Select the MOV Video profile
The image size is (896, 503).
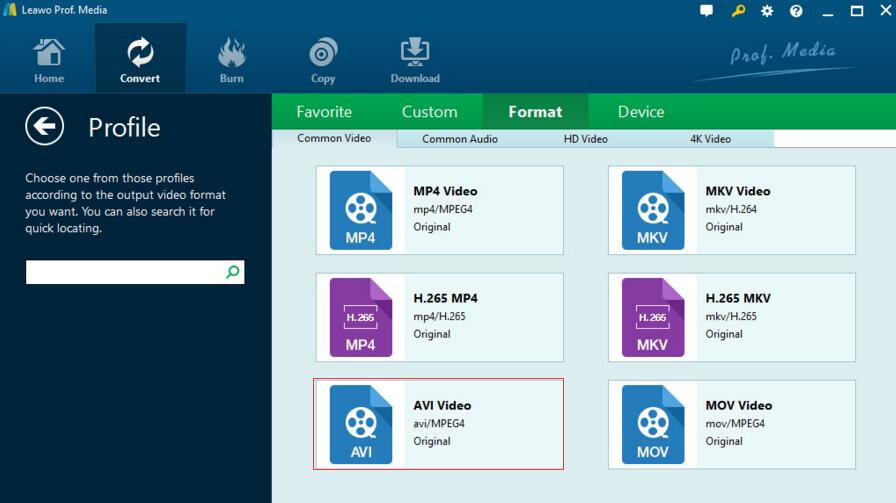click(732, 424)
